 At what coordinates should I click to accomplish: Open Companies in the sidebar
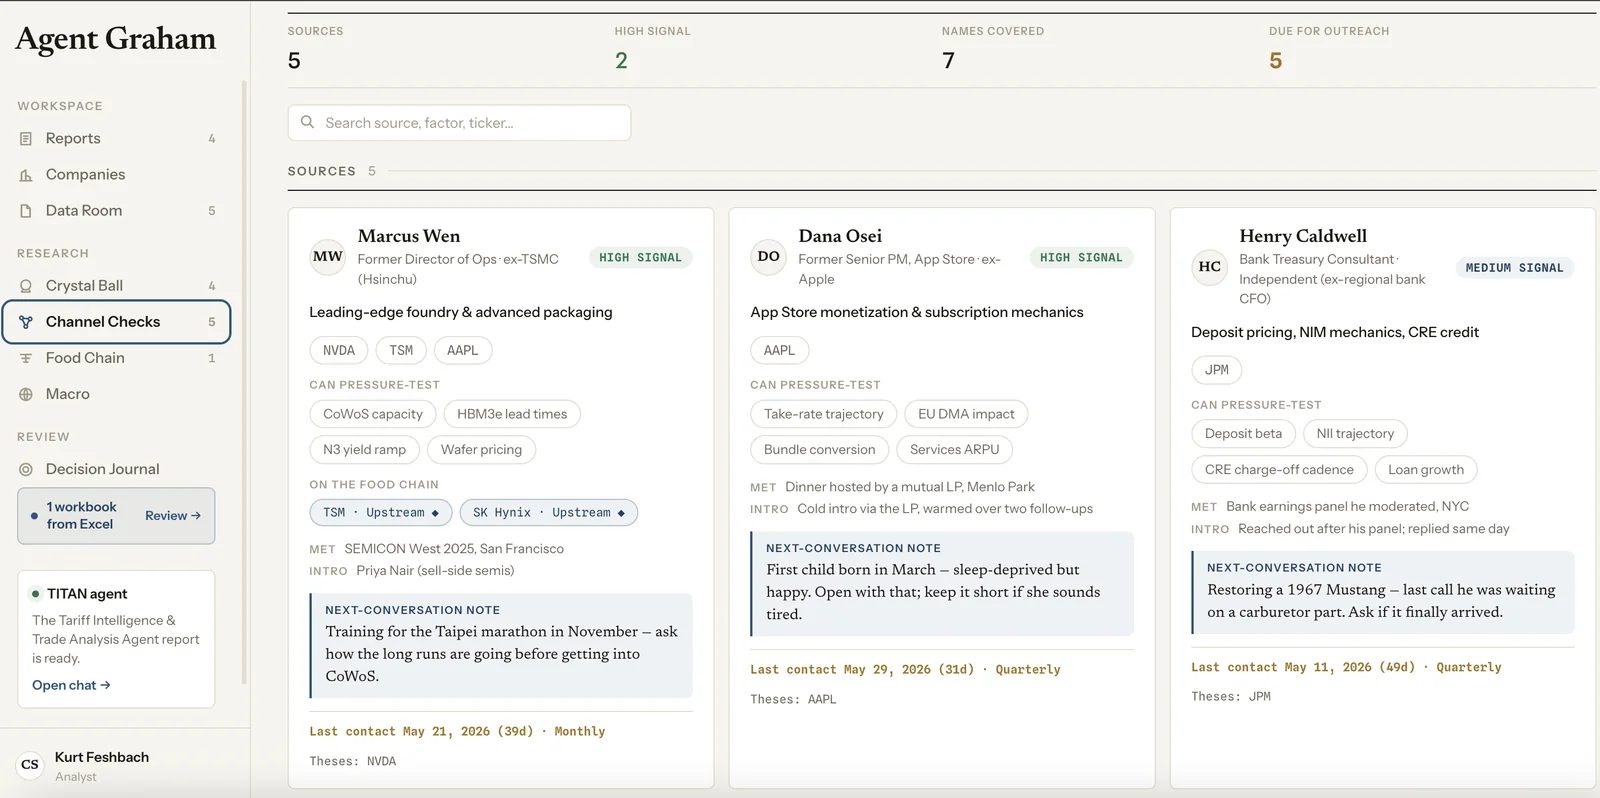[x=116, y=174]
